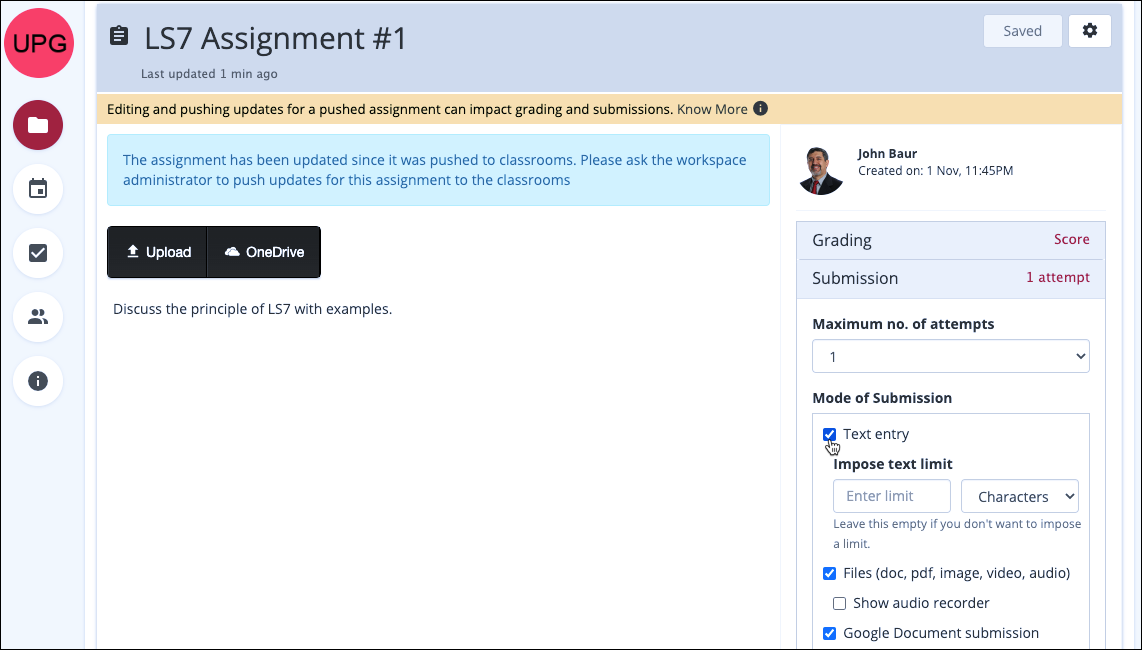This screenshot has height=650, width=1142.
Task: Open the people icon in the sidebar
Action: pos(38,317)
